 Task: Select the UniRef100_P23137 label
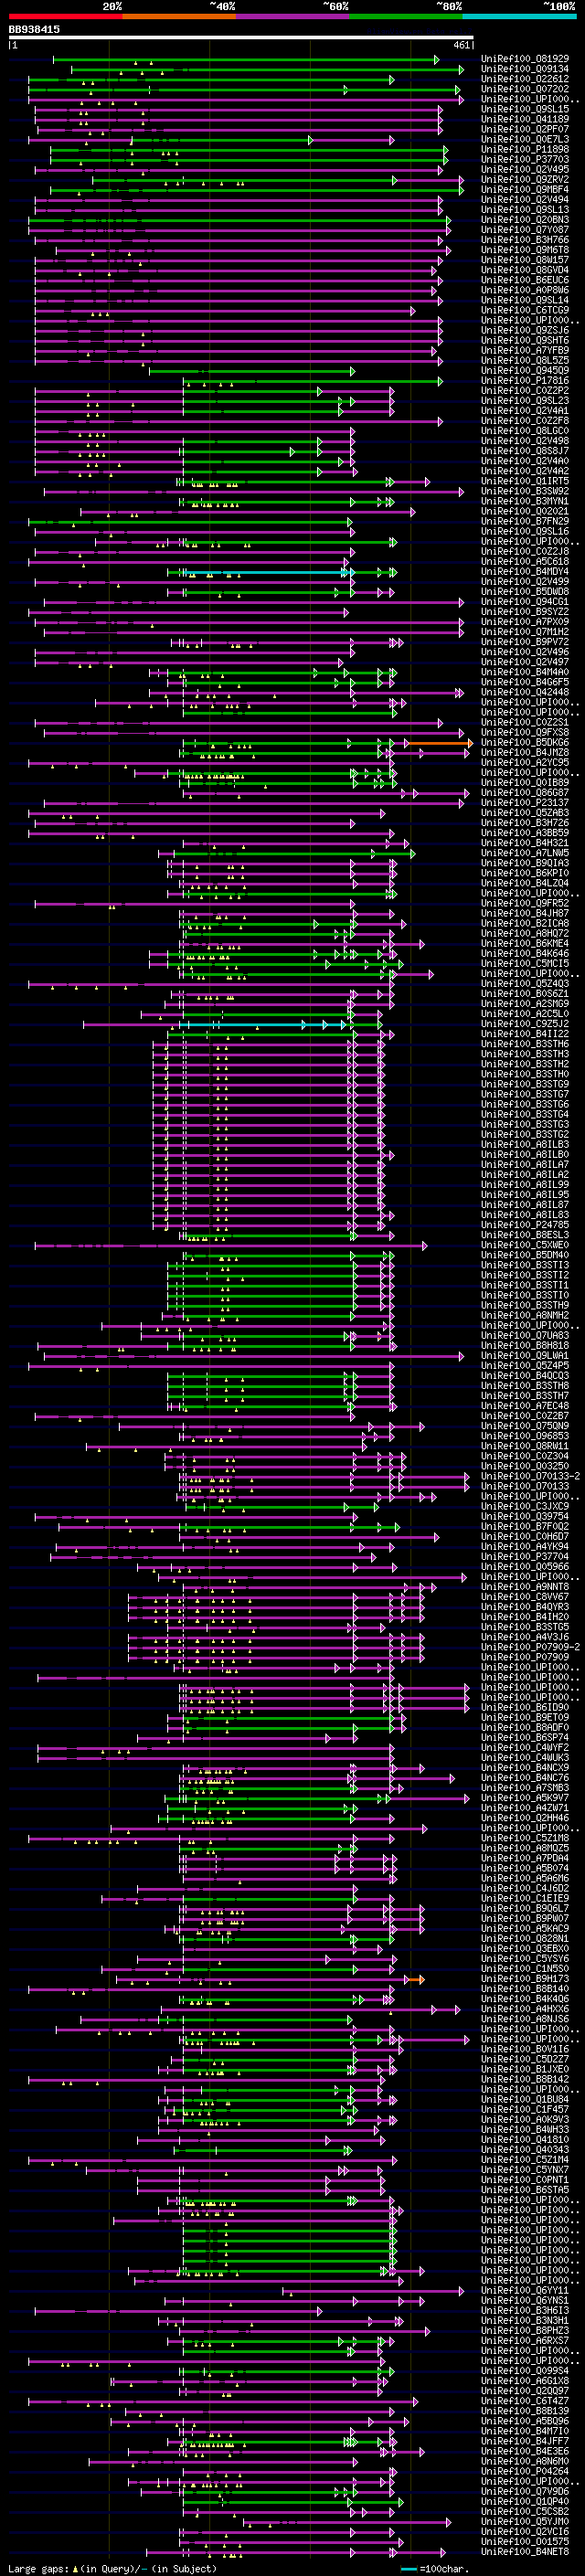pos(525,803)
